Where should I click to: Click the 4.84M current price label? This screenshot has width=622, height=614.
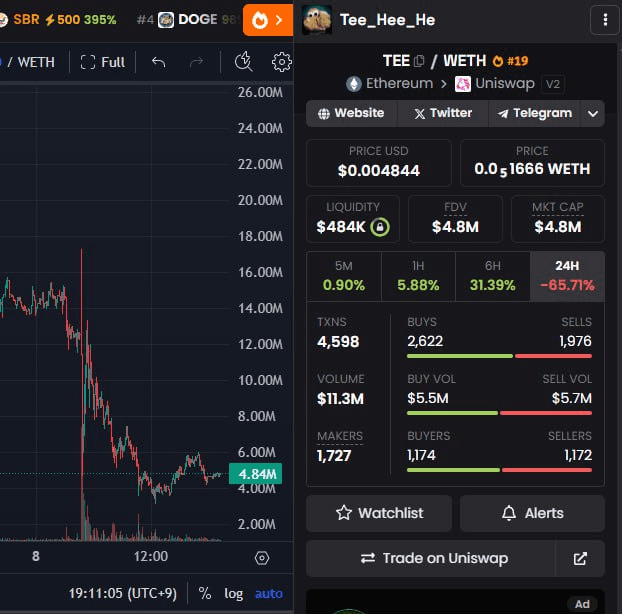pos(255,474)
